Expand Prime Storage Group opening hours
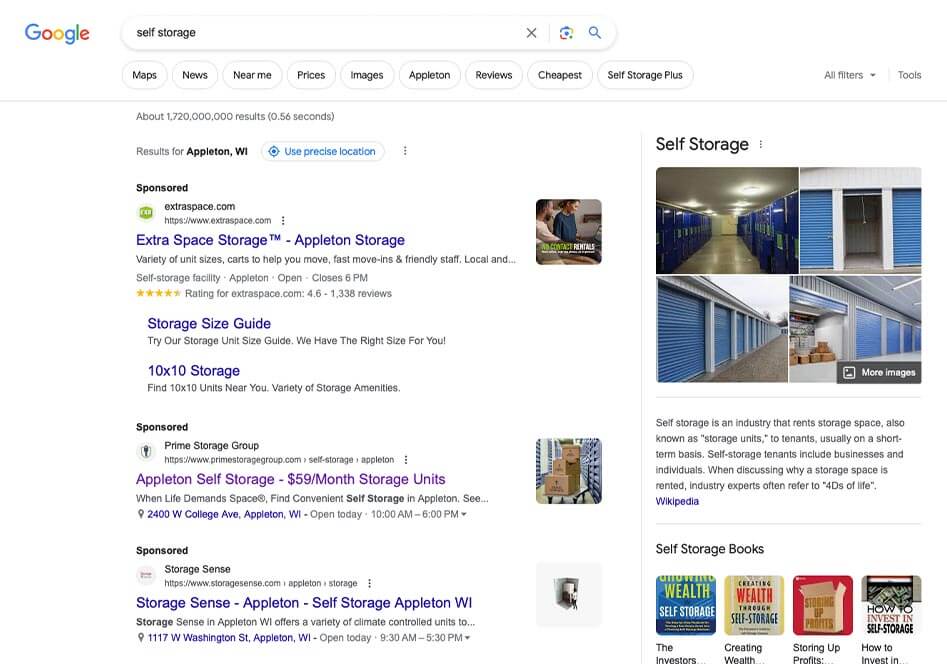The width and height of the screenshot is (947, 664). (464, 515)
